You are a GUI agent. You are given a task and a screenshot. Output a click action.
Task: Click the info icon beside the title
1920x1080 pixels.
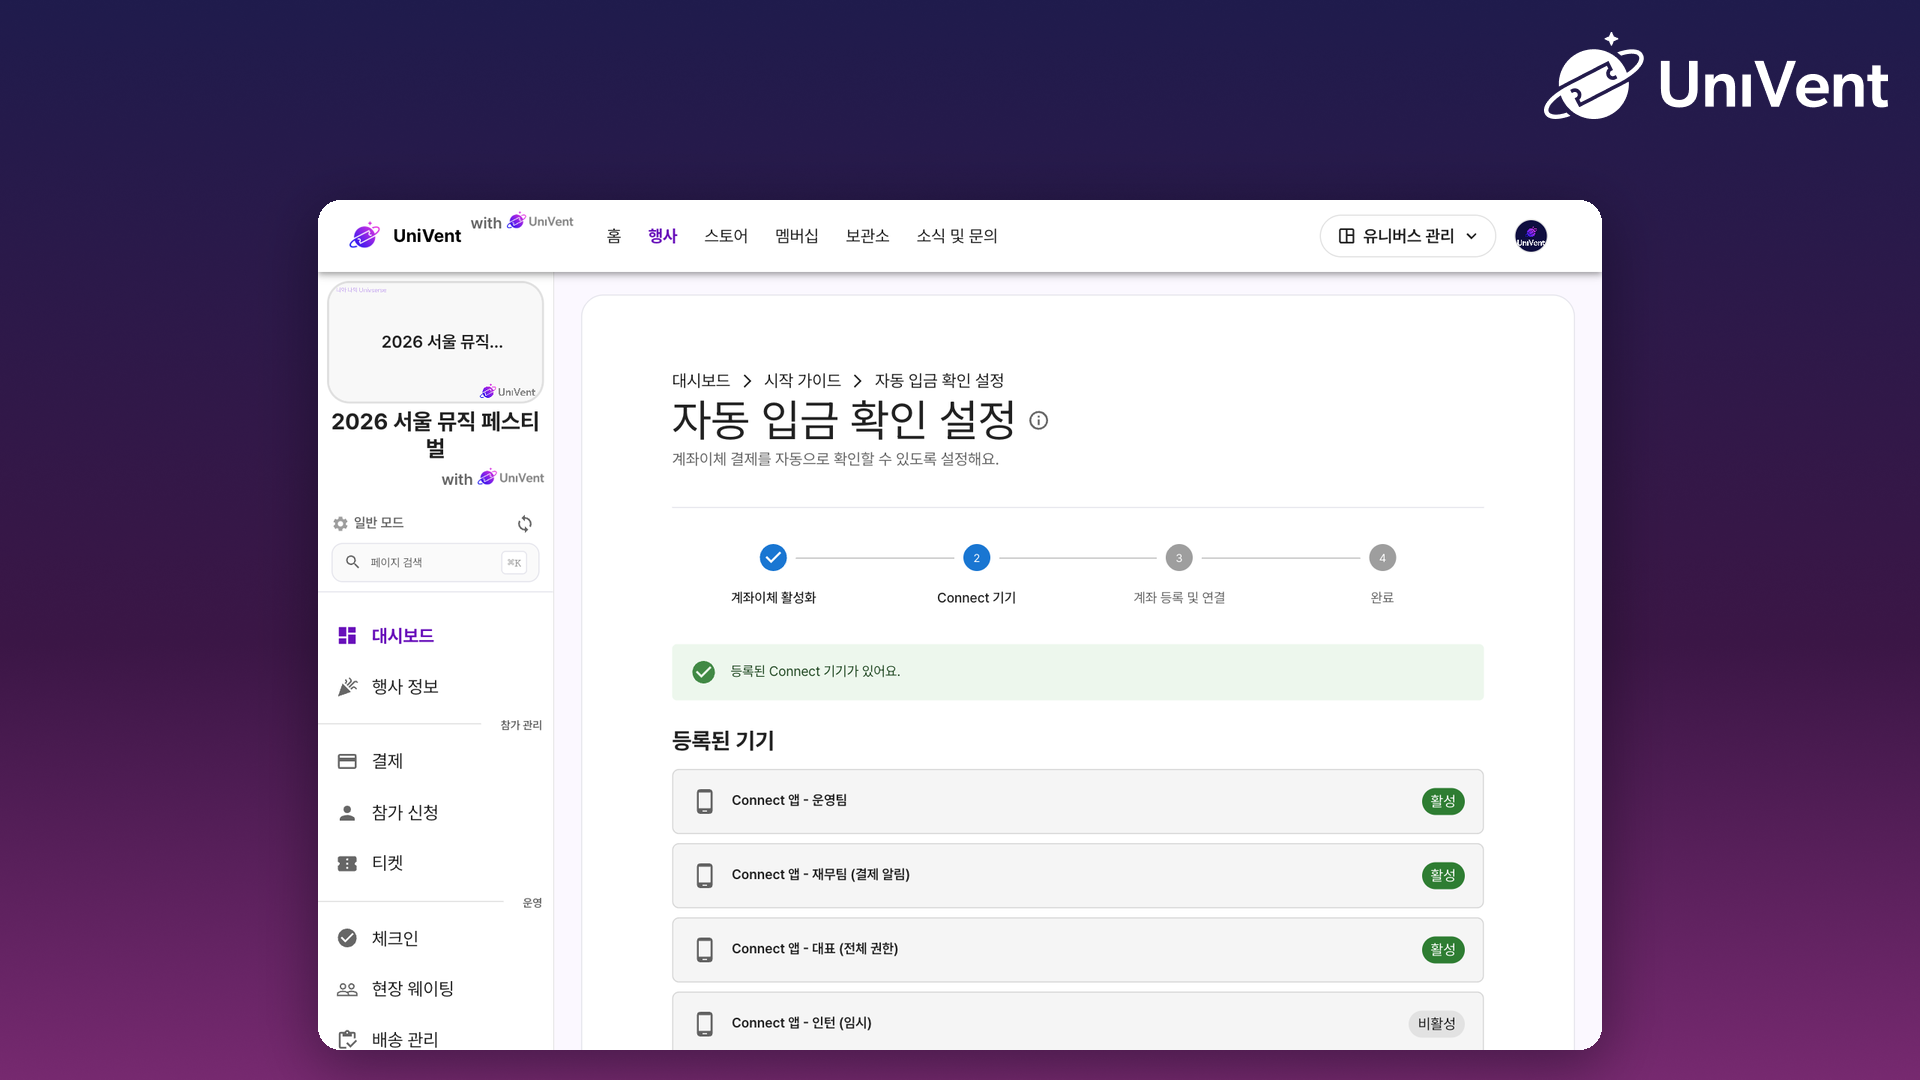pos(1039,421)
